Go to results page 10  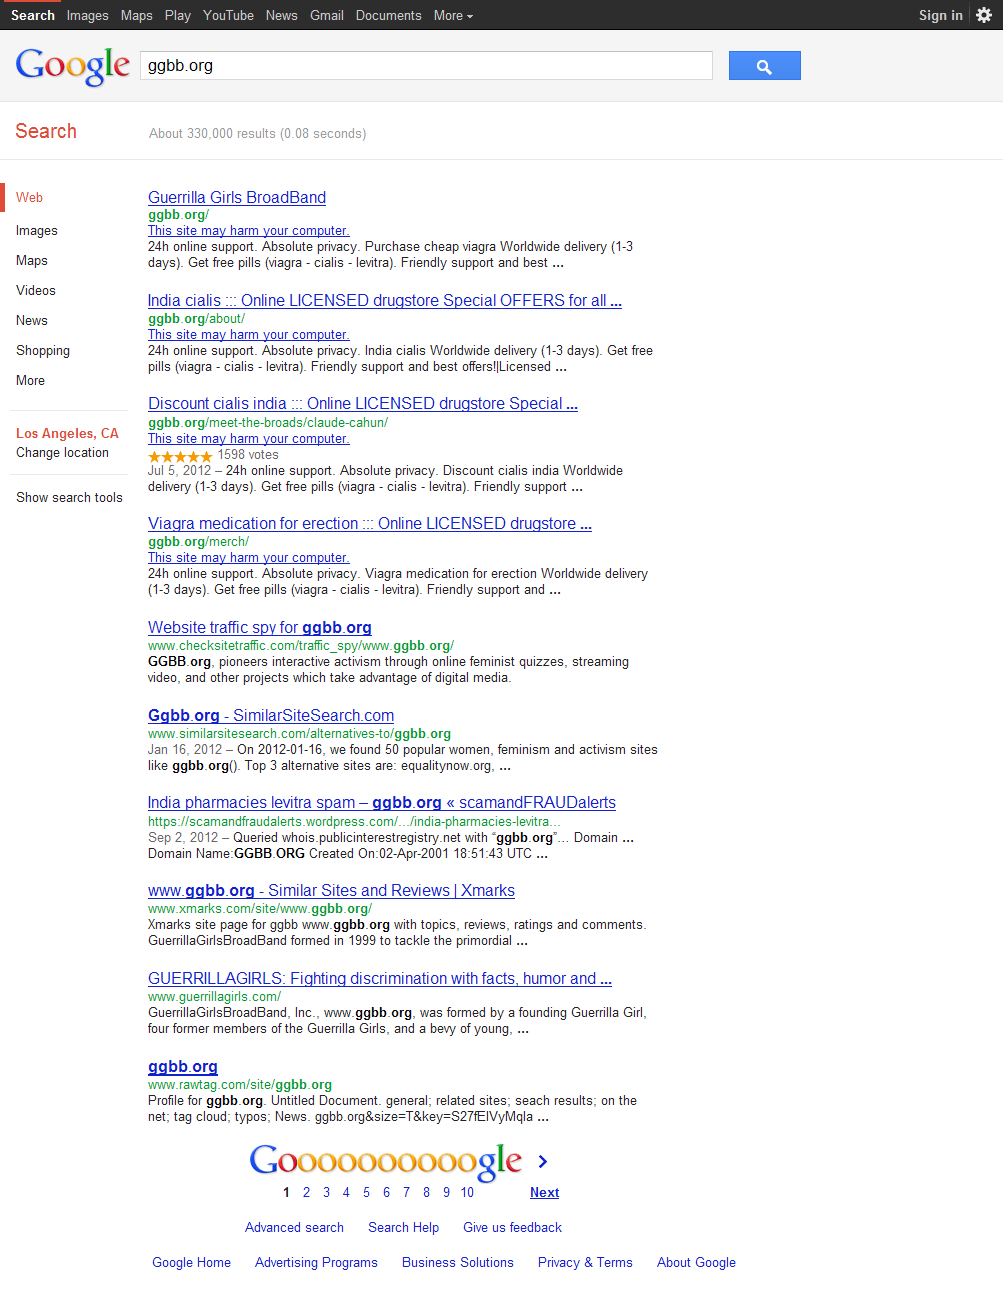(467, 1192)
